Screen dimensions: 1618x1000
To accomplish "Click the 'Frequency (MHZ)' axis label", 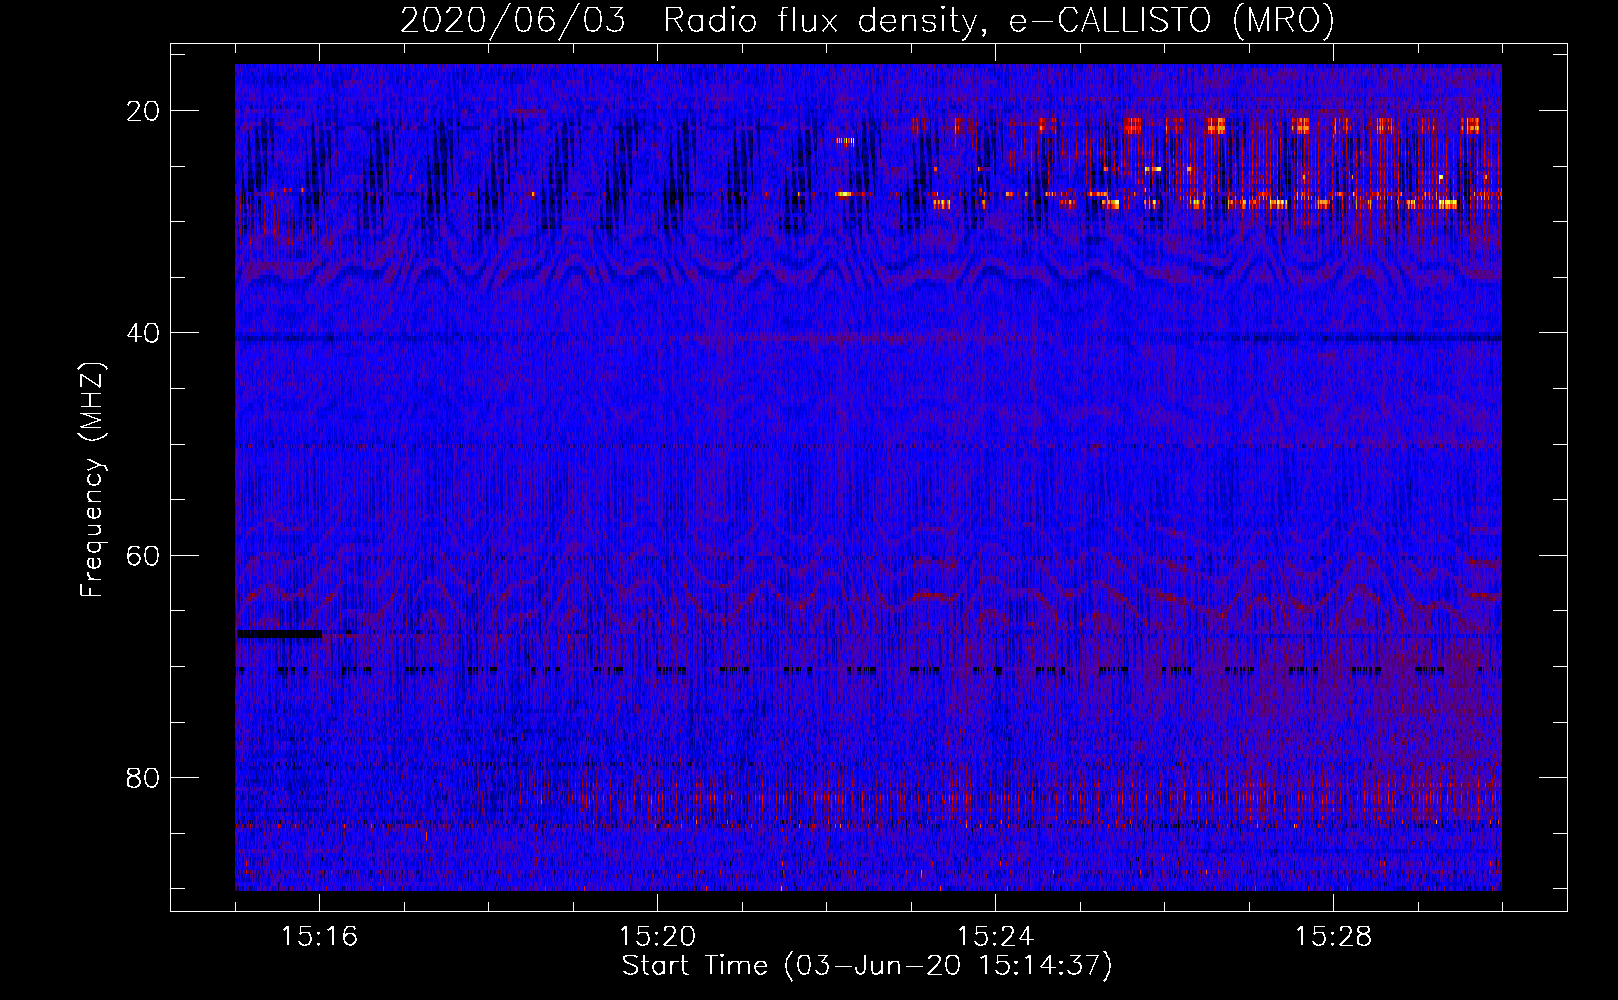I will tap(92, 480).
